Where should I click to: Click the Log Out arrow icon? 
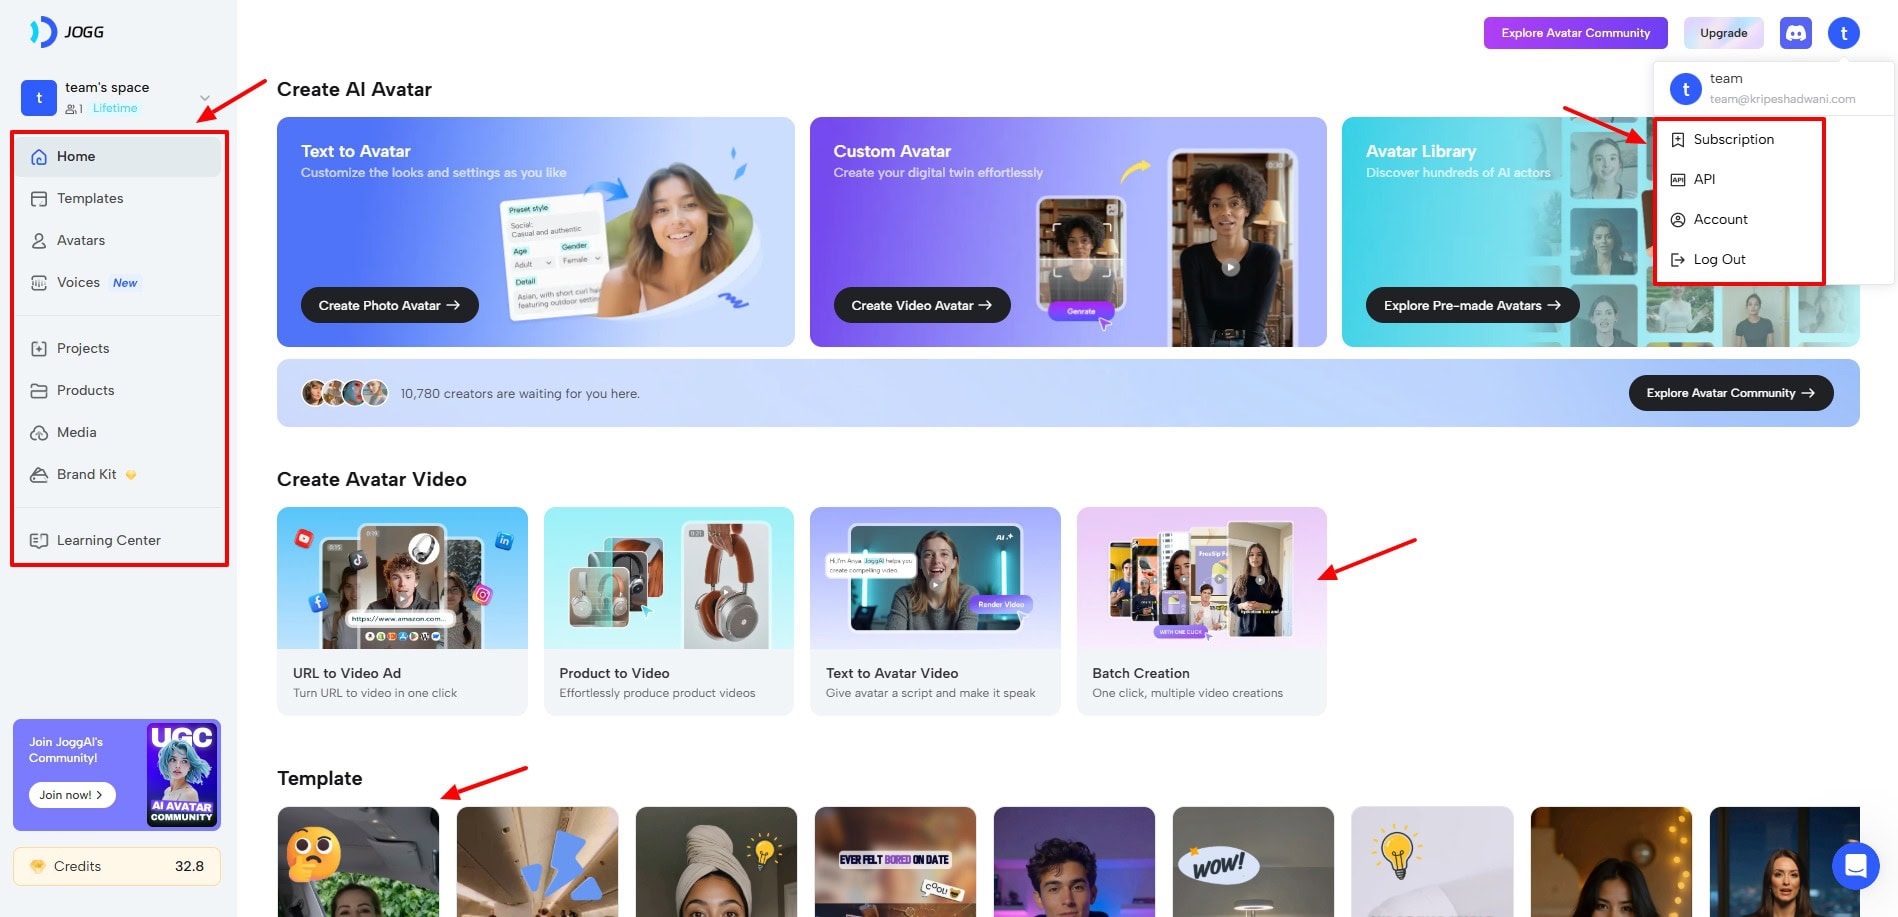point(1678,260)
